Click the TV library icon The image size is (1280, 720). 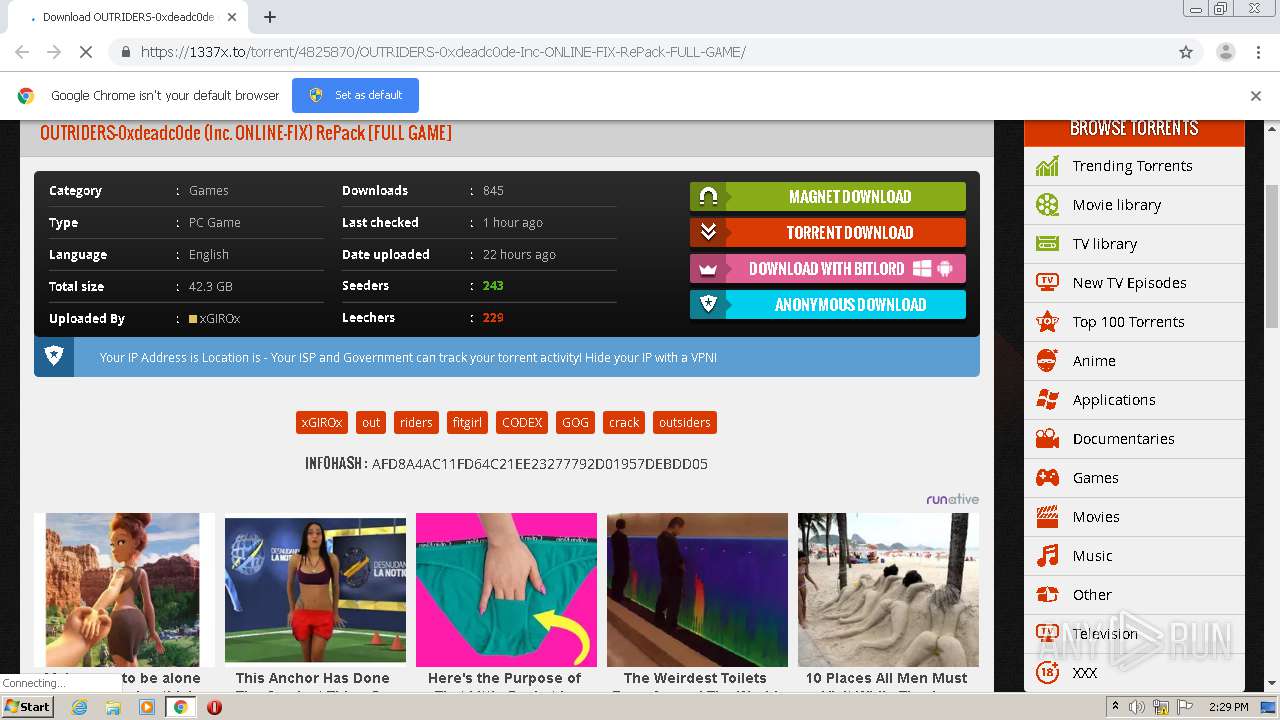click(x=1047, y=244)
